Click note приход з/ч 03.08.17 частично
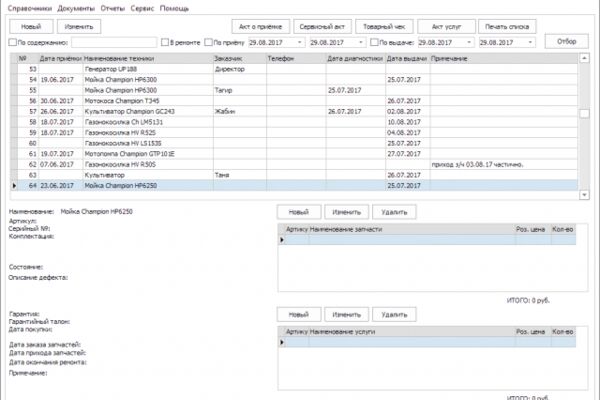This screenshot has width=600, height=400. point(477,165)
